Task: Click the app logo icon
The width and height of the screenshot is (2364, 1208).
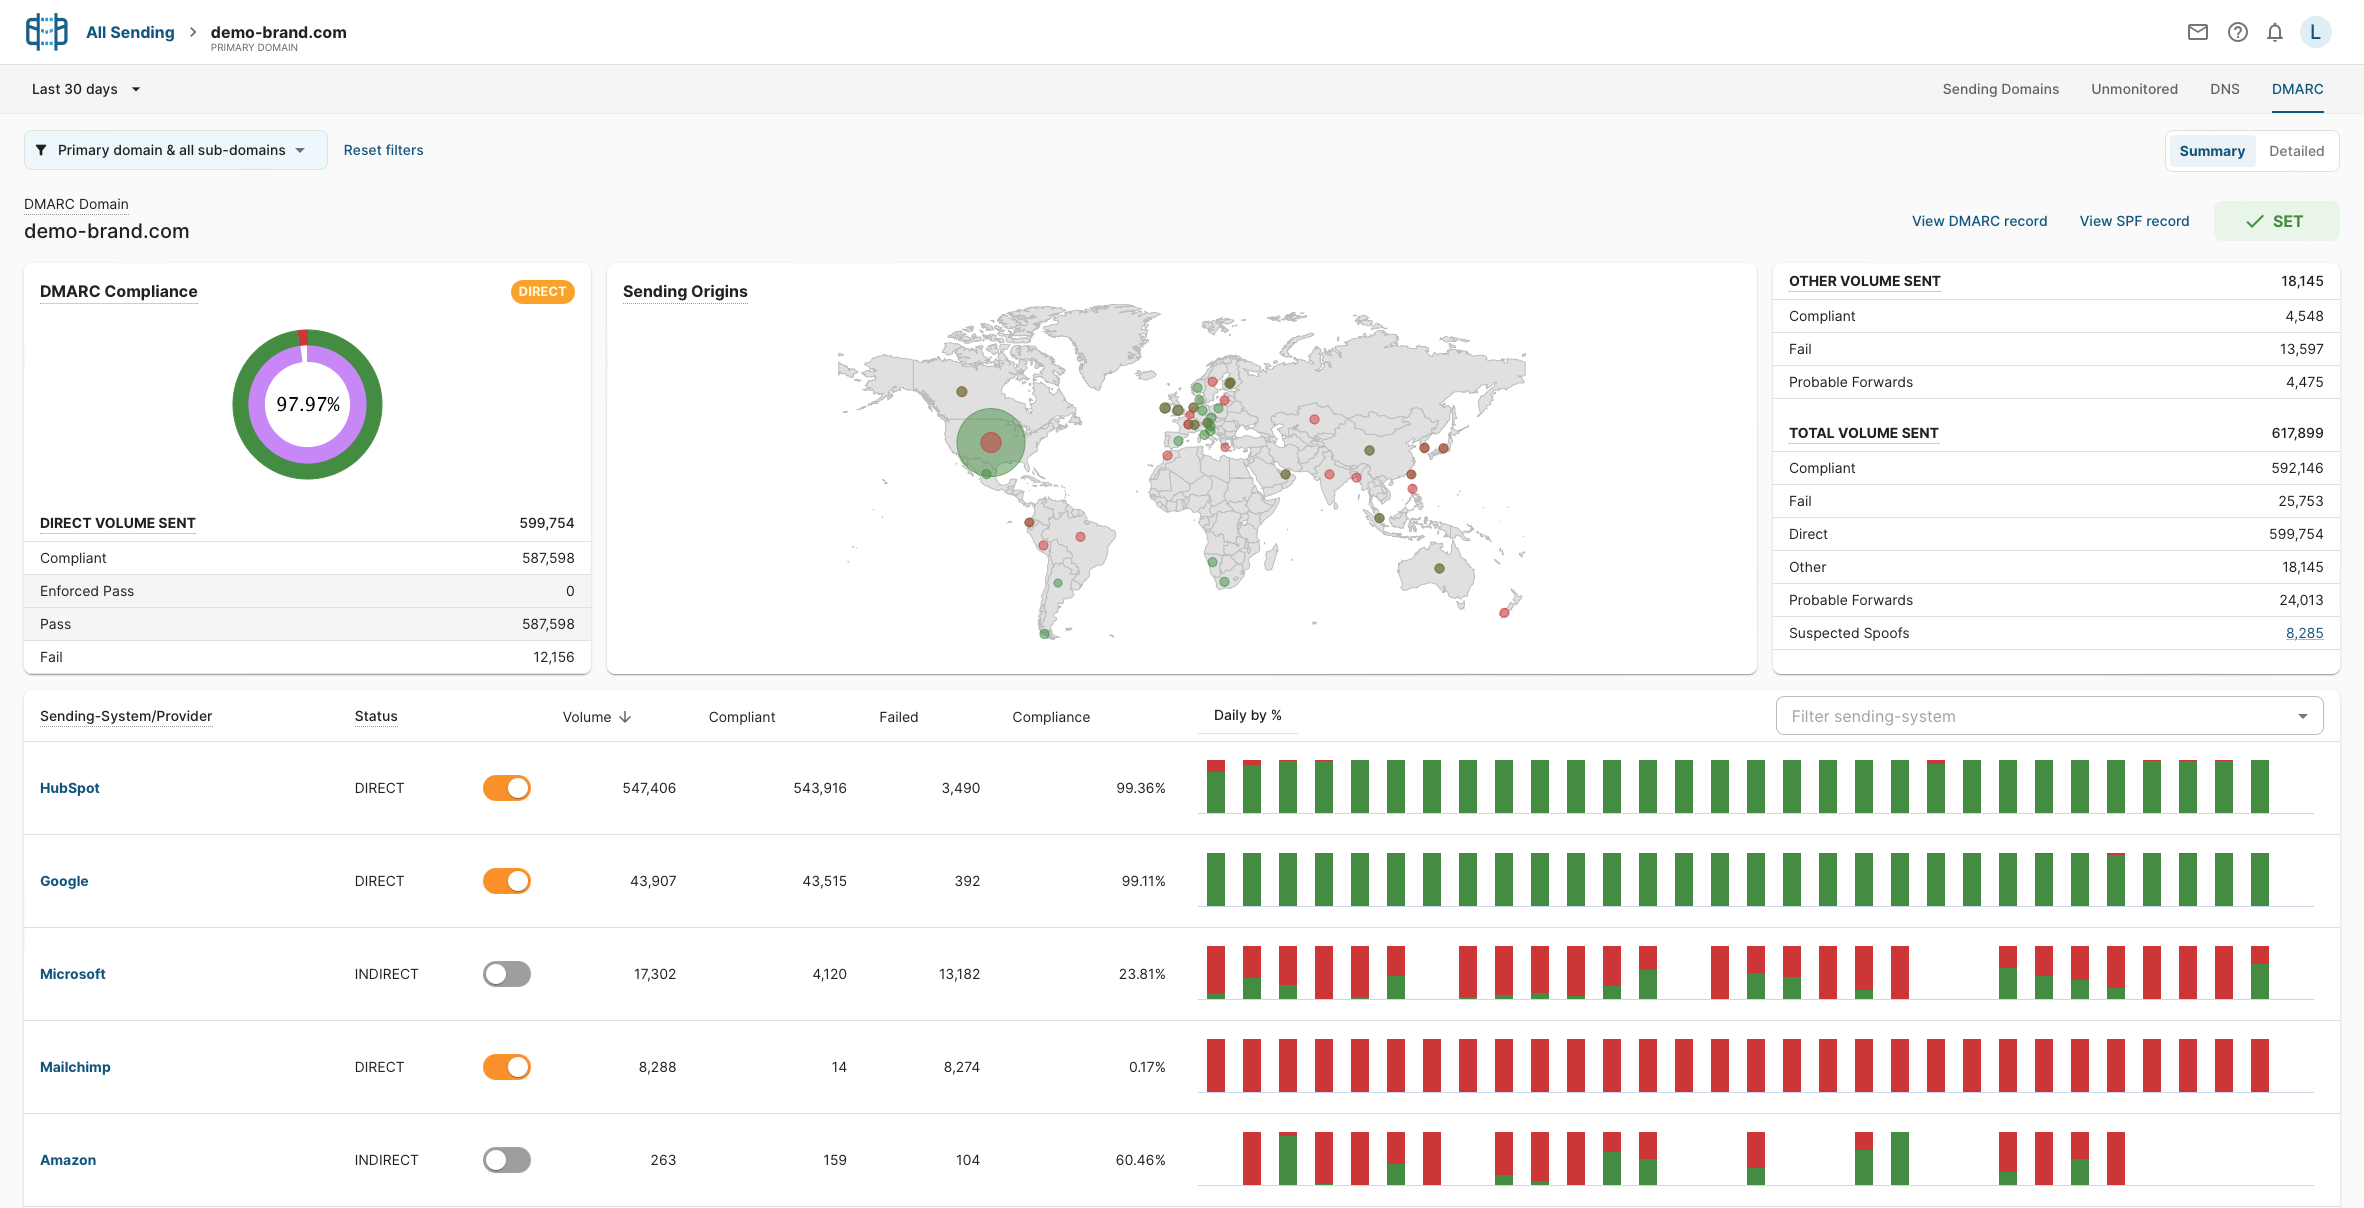Action: click(x=46, y=32)
